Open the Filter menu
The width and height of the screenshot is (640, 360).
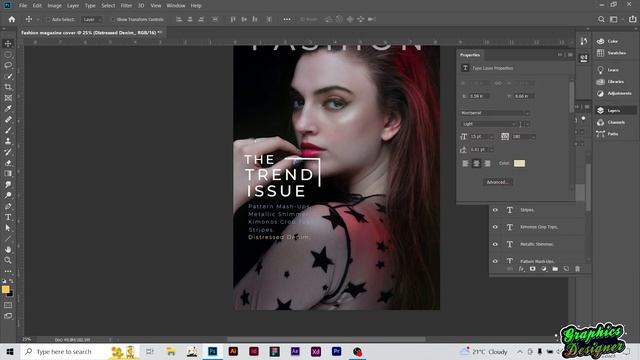tap(126, 6)
